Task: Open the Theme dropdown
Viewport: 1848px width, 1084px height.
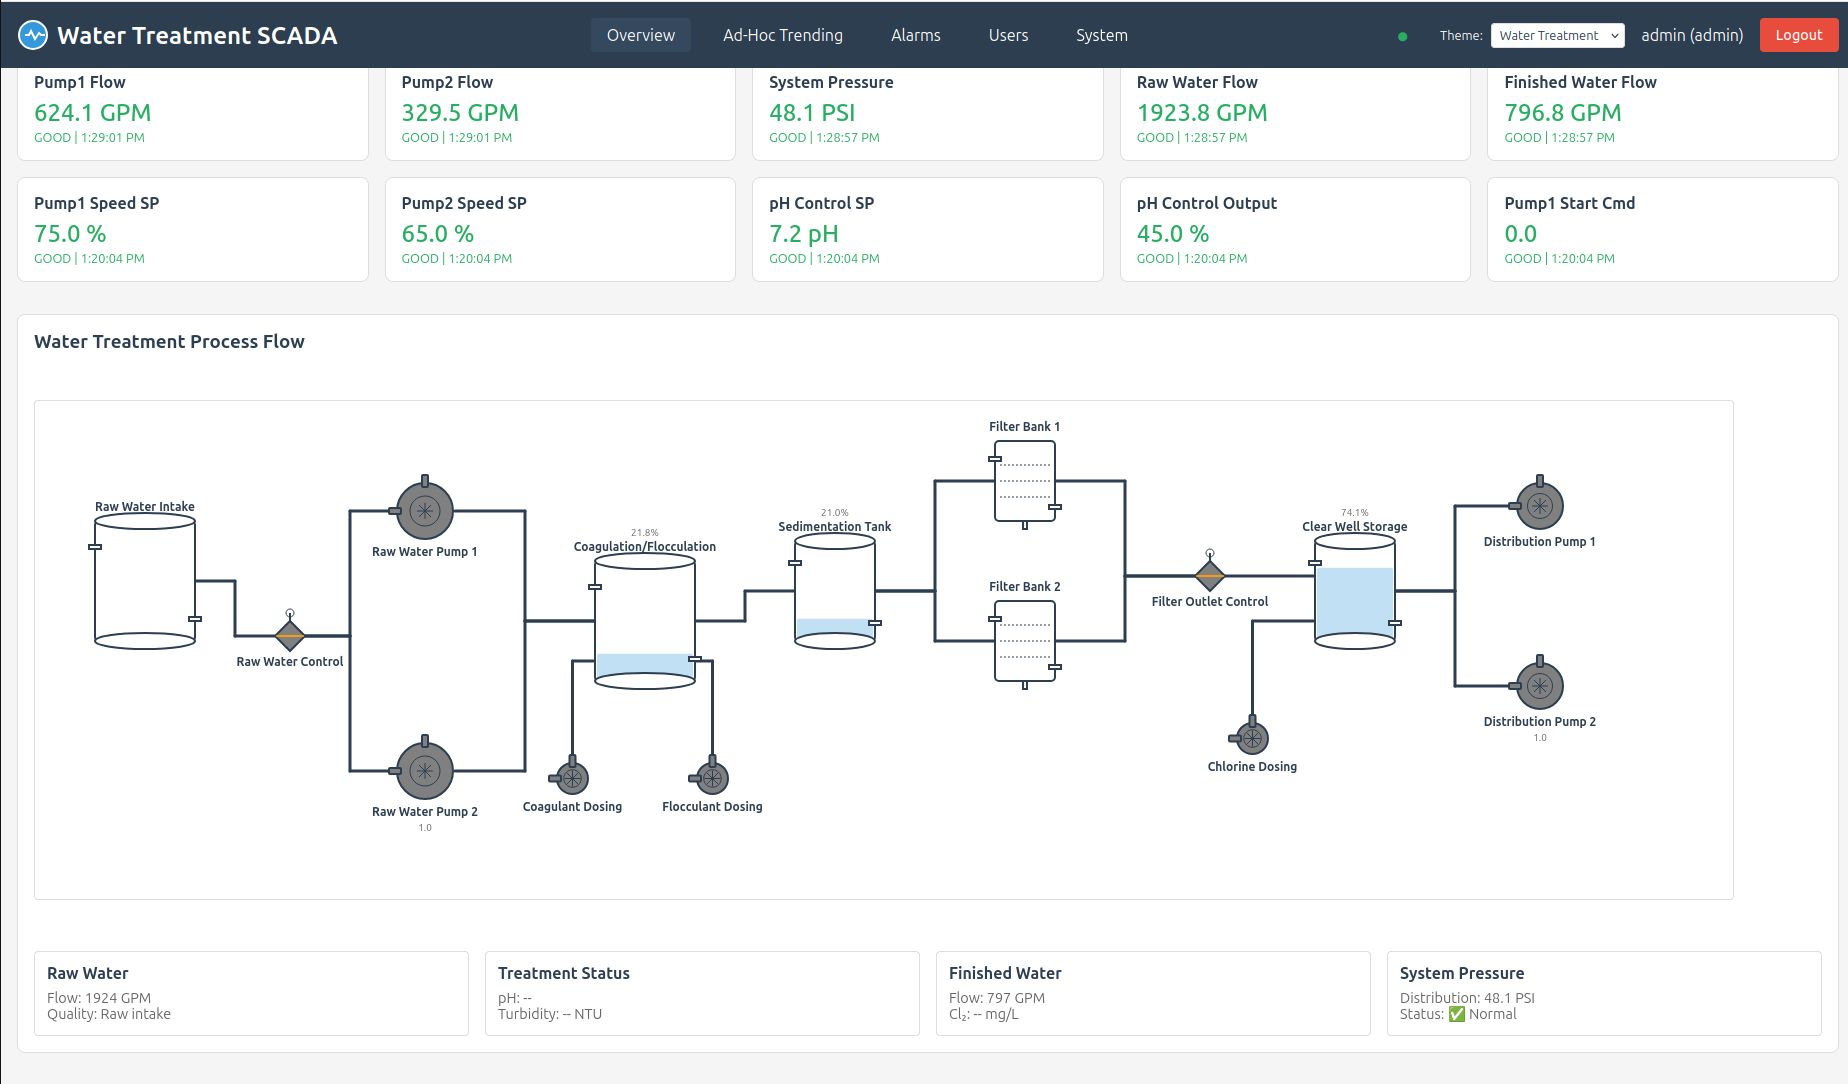Action: click(x=1557, y=36)
